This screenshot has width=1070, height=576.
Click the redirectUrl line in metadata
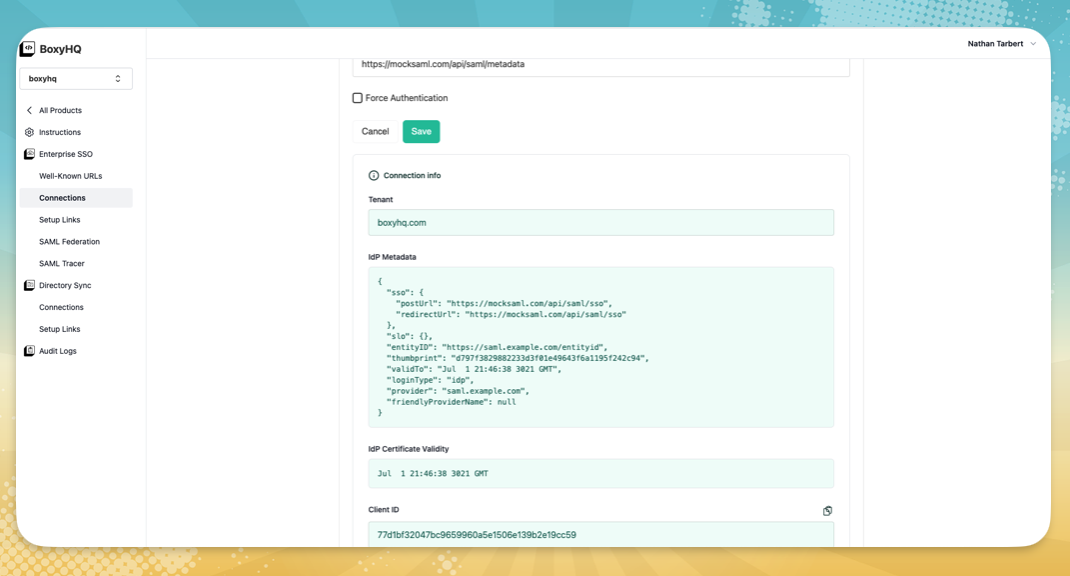tap(510, 315)
